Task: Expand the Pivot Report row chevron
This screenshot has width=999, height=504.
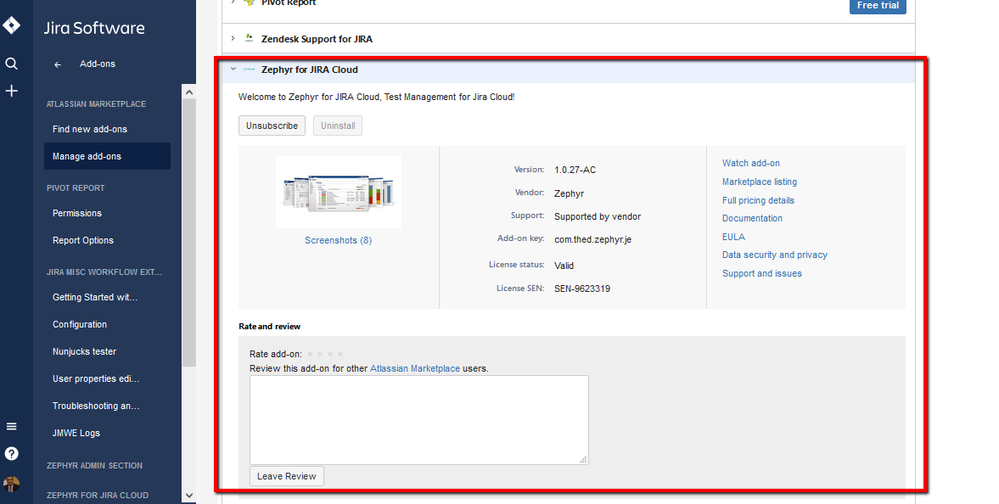Action: (x=233, y=3)
